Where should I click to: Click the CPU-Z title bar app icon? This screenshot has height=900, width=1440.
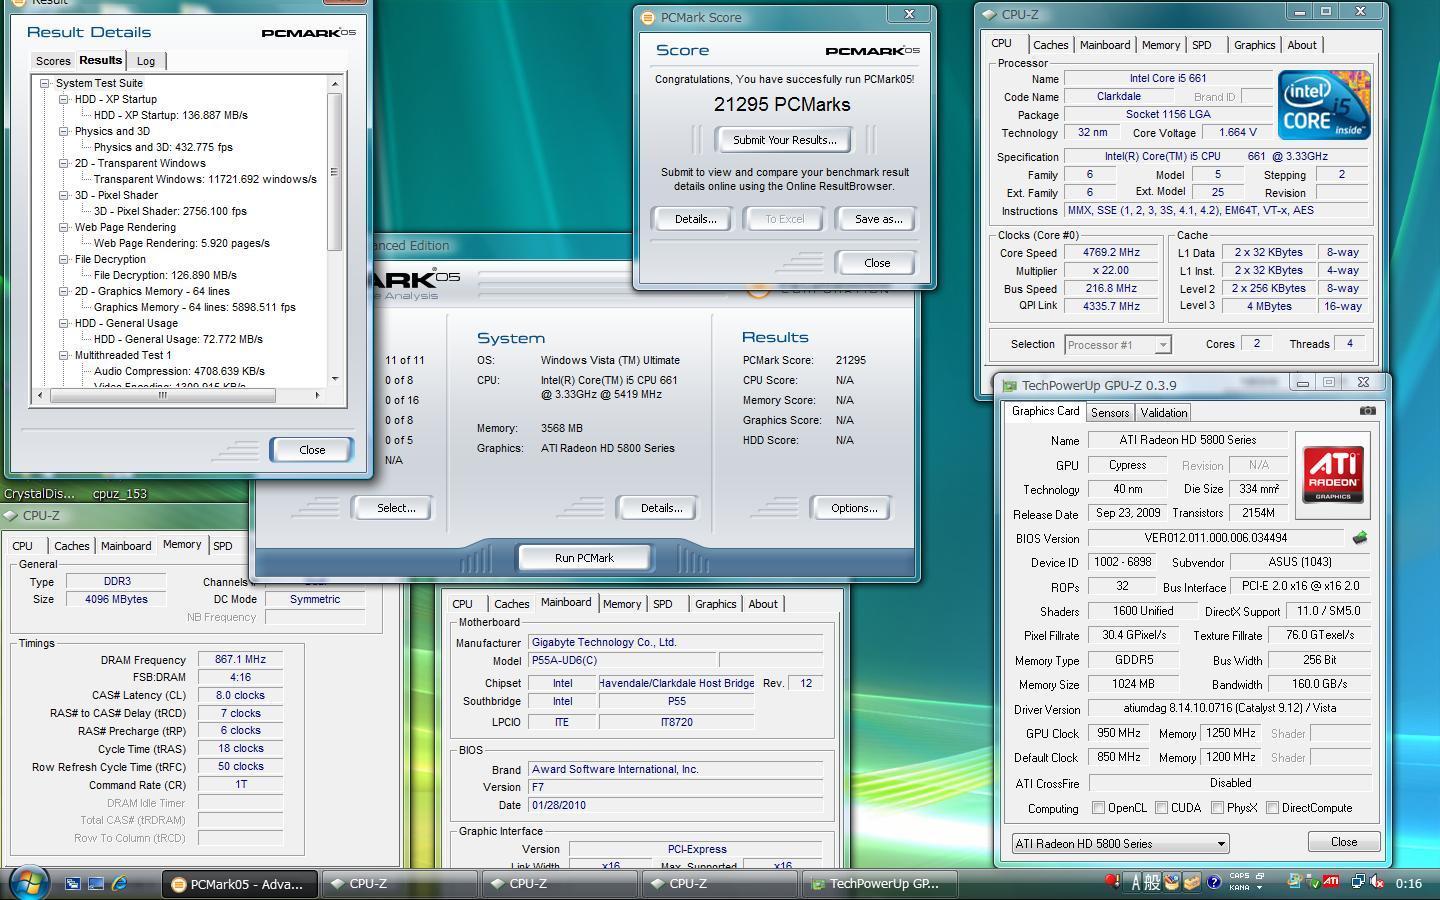(x=989, y=15)
